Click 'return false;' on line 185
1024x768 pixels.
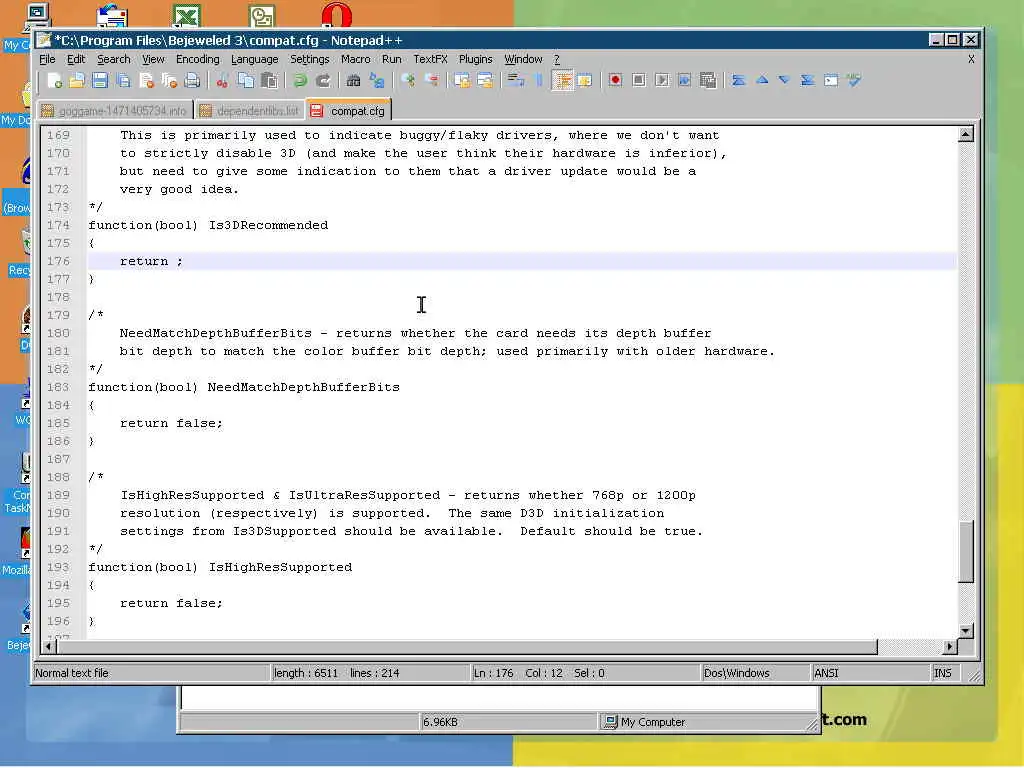point(171,423)
